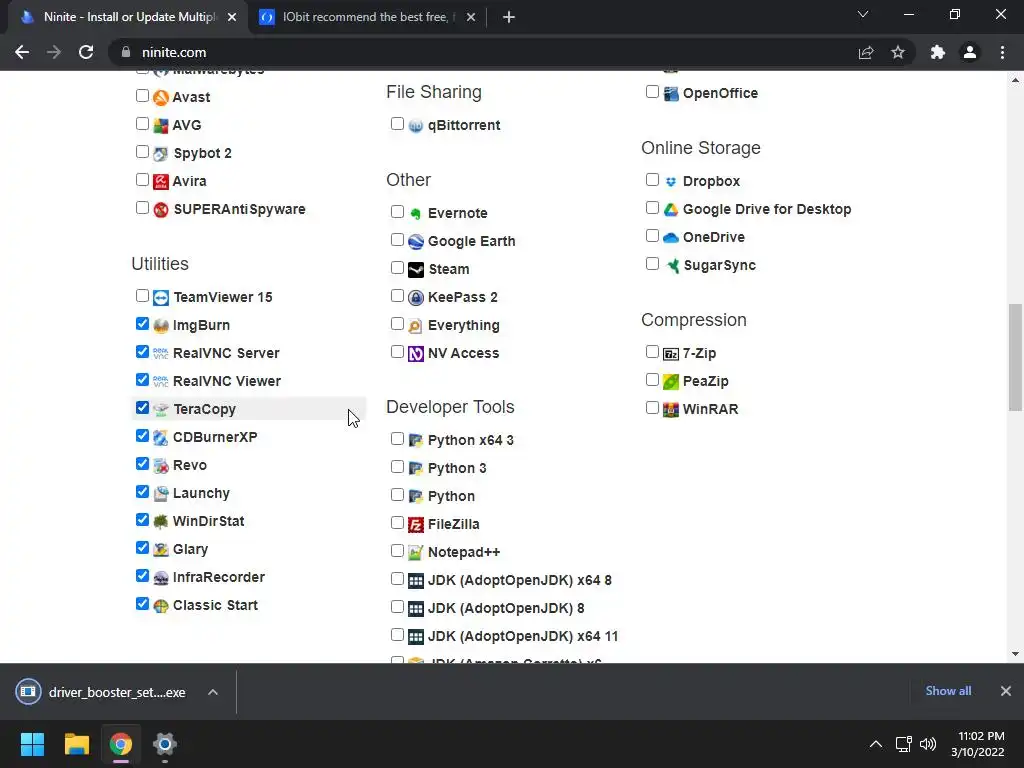
Task: Check the Python x64 3 checkbox
Action: (x=397, y=439)
